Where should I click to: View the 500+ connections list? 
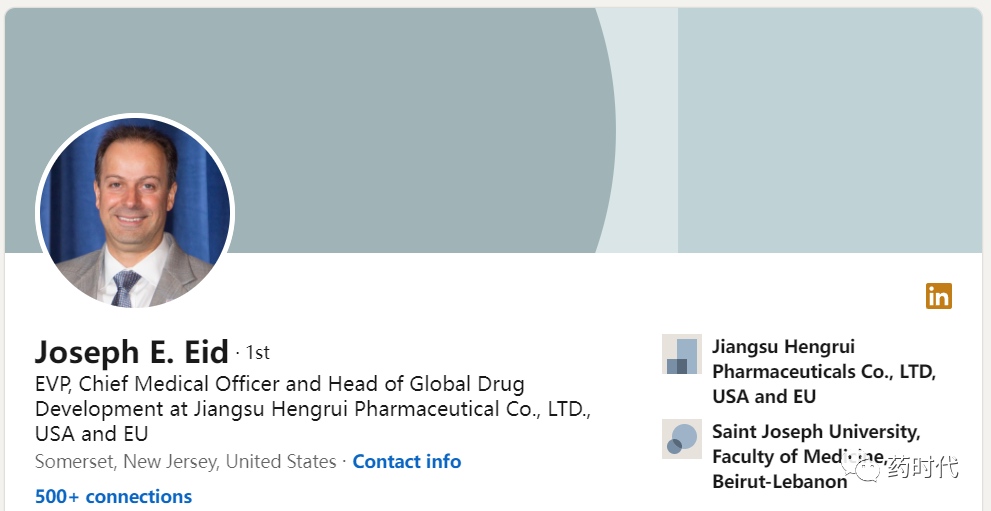point(113,496)
